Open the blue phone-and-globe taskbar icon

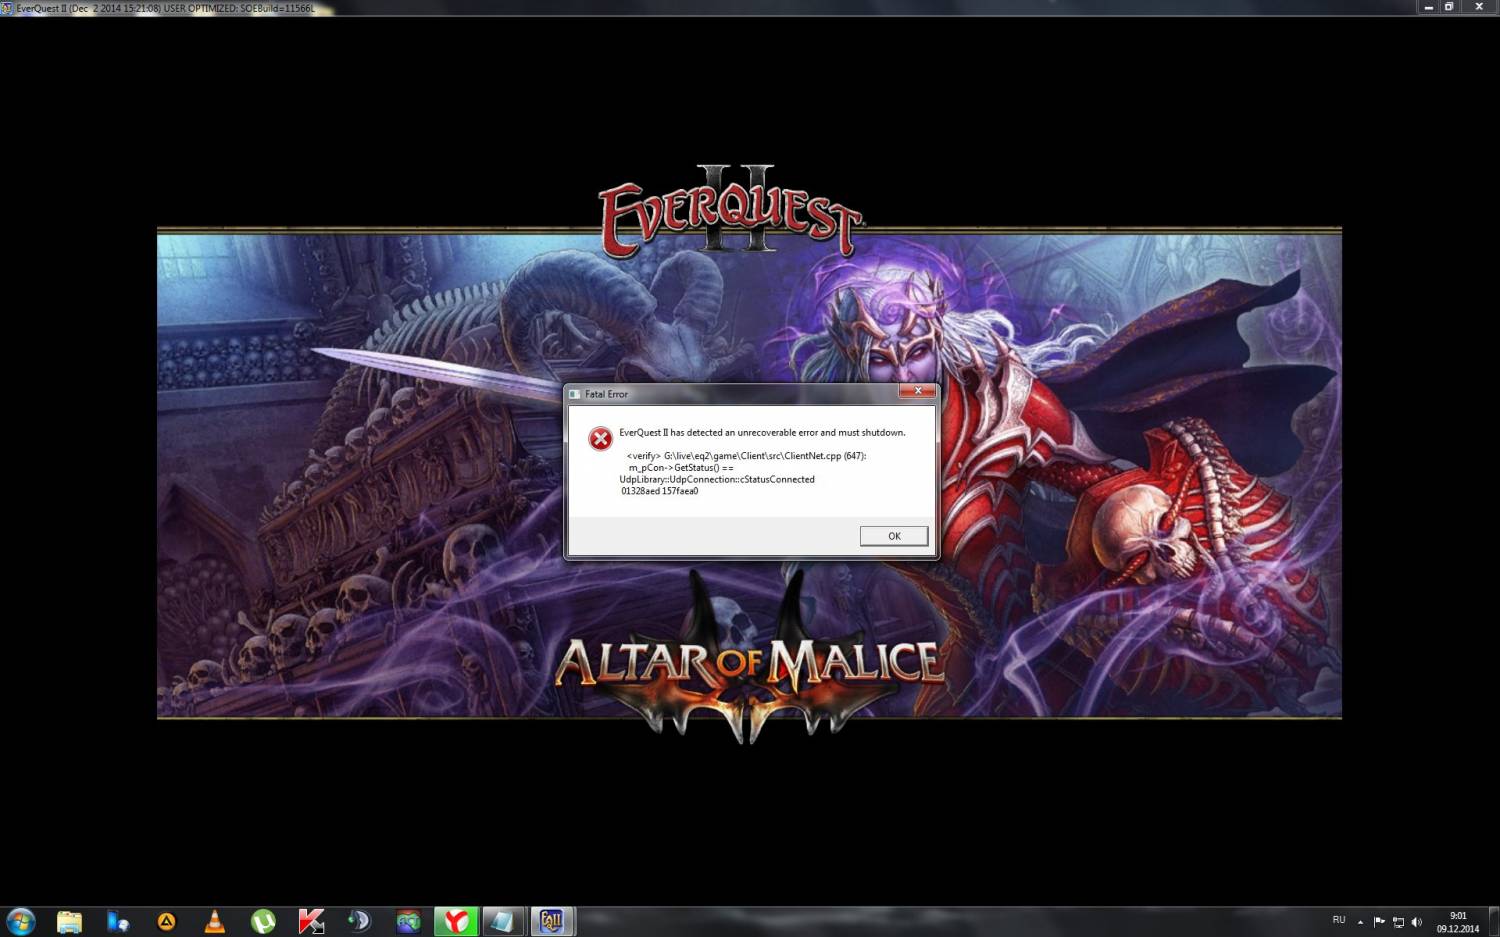(118, 921)
